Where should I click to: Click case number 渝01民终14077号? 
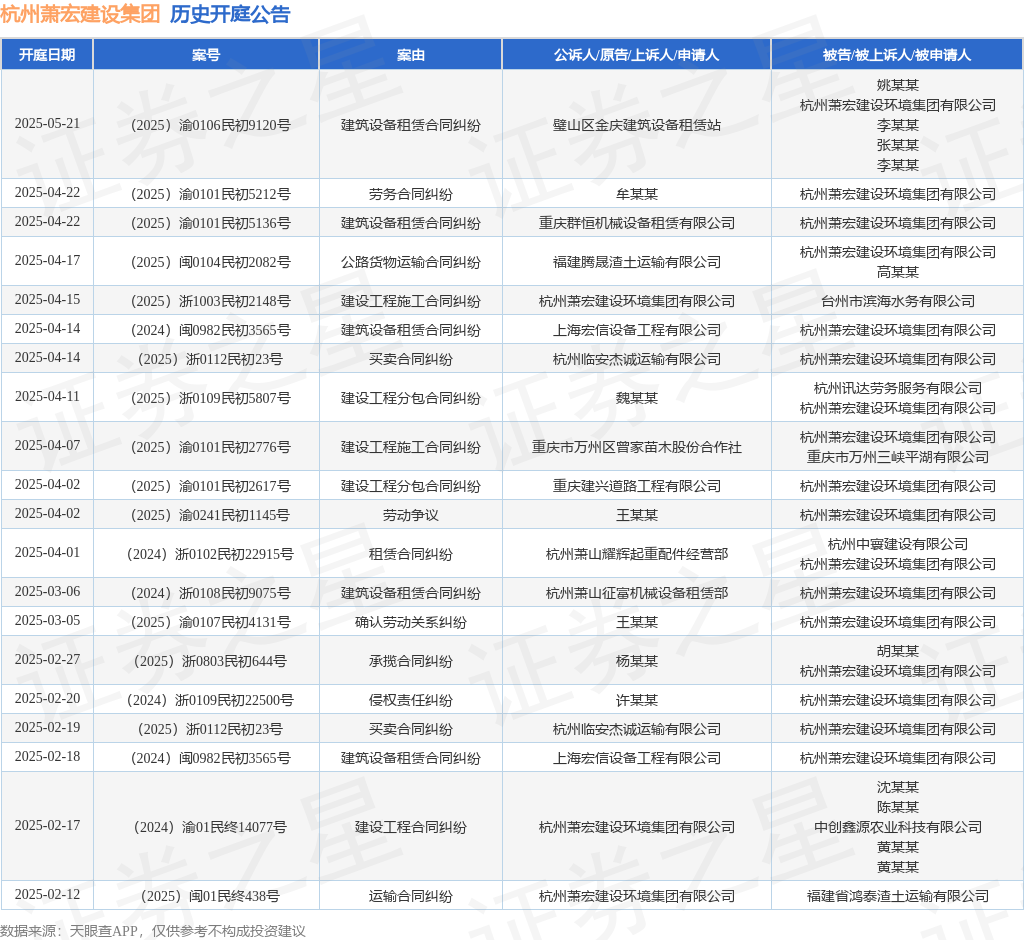click(210, 827)
